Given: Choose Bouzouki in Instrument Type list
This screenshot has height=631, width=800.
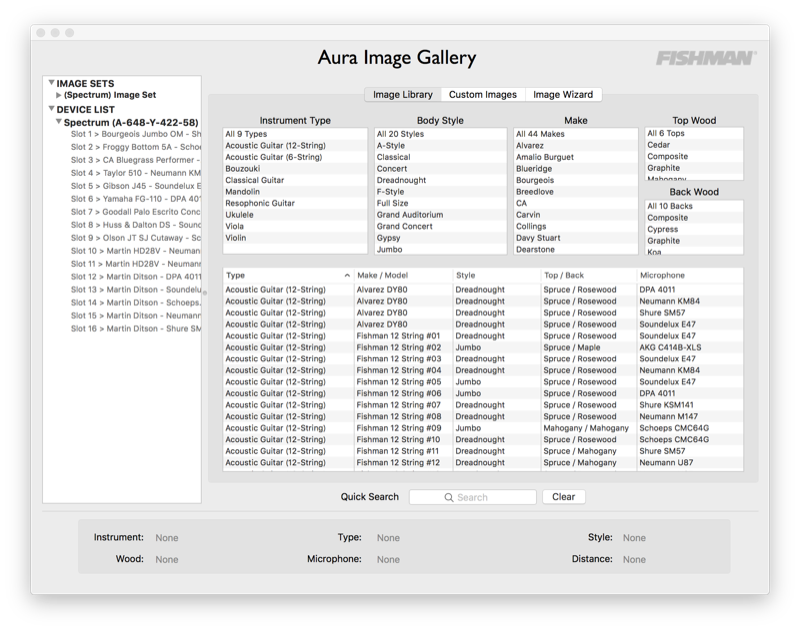Looking at the screenshot, I should 295,168.
